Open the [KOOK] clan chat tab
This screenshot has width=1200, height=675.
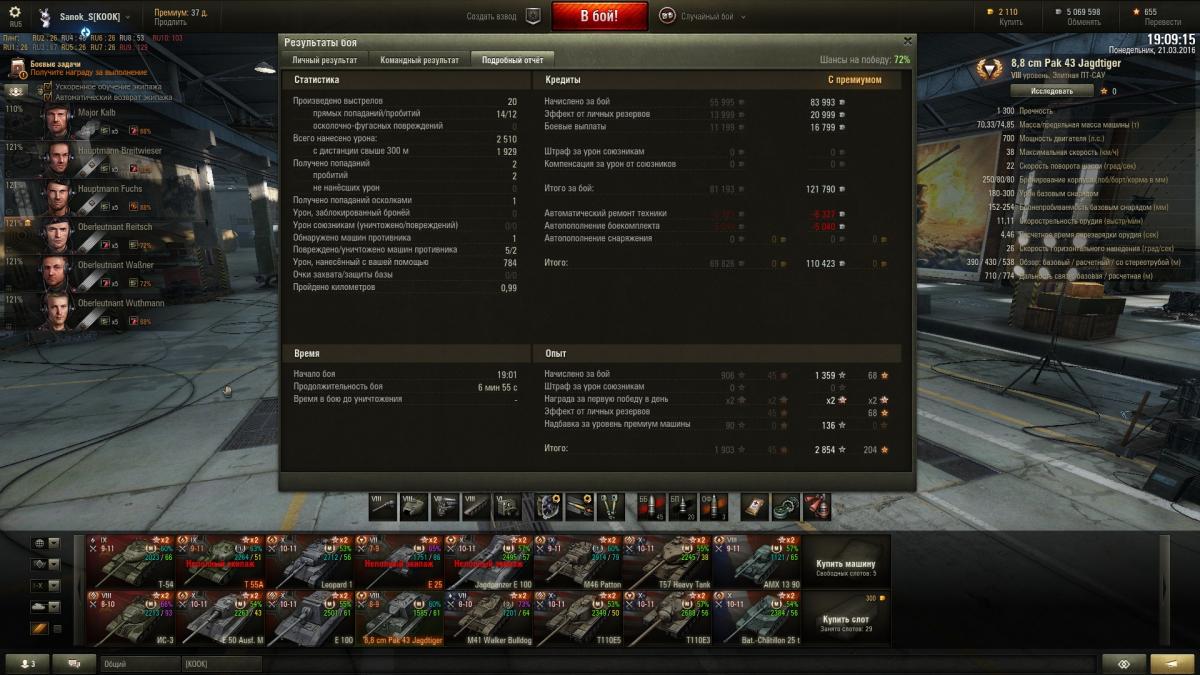[x=221, y=664]
